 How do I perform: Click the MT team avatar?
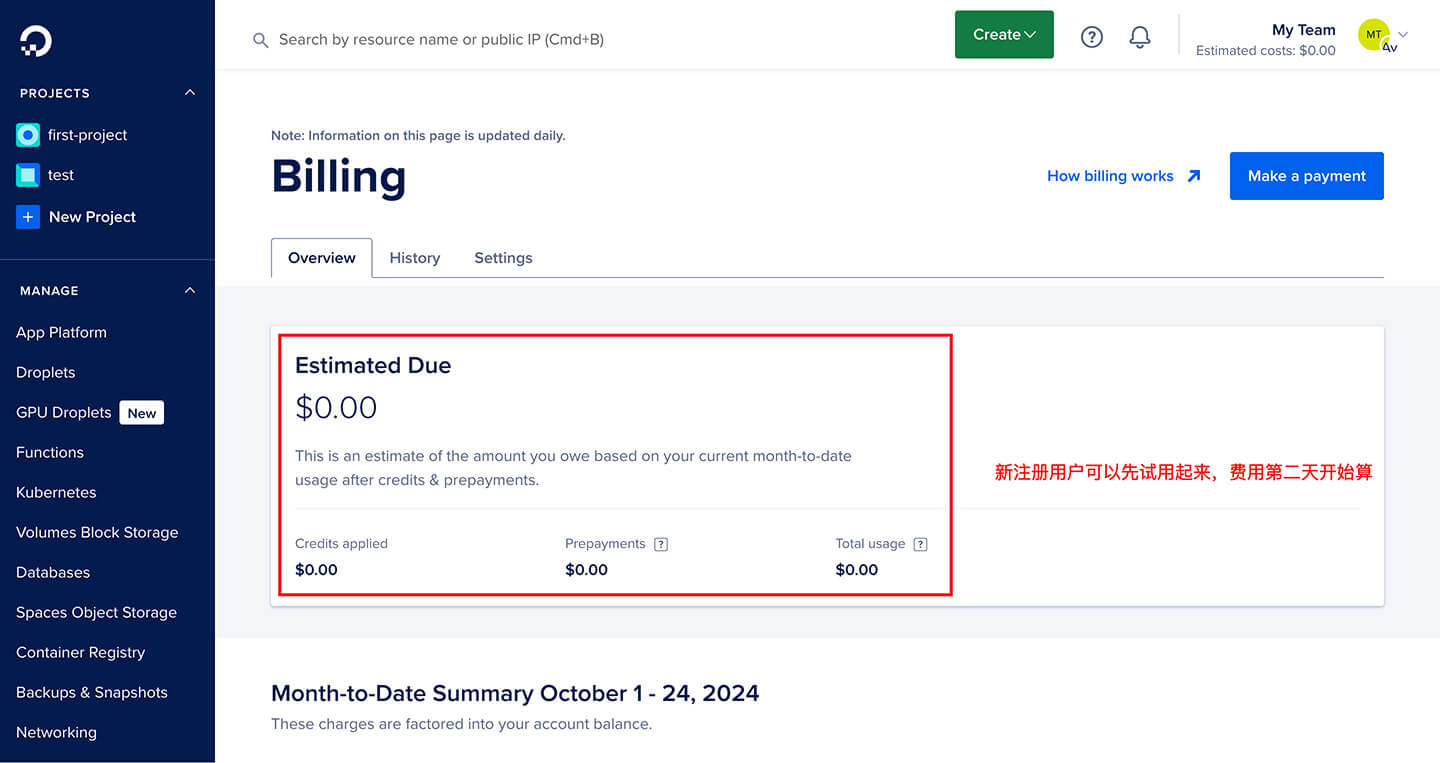(1374, 35)
